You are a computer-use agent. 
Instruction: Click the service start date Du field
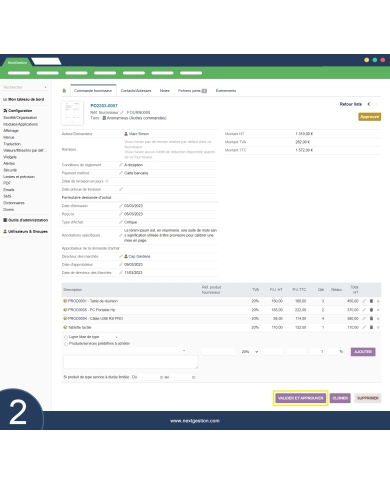point(148,377)
